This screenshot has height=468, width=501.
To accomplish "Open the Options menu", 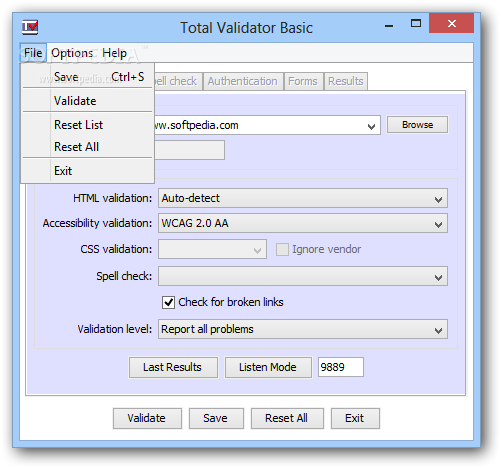I will (x=72, y=53).
